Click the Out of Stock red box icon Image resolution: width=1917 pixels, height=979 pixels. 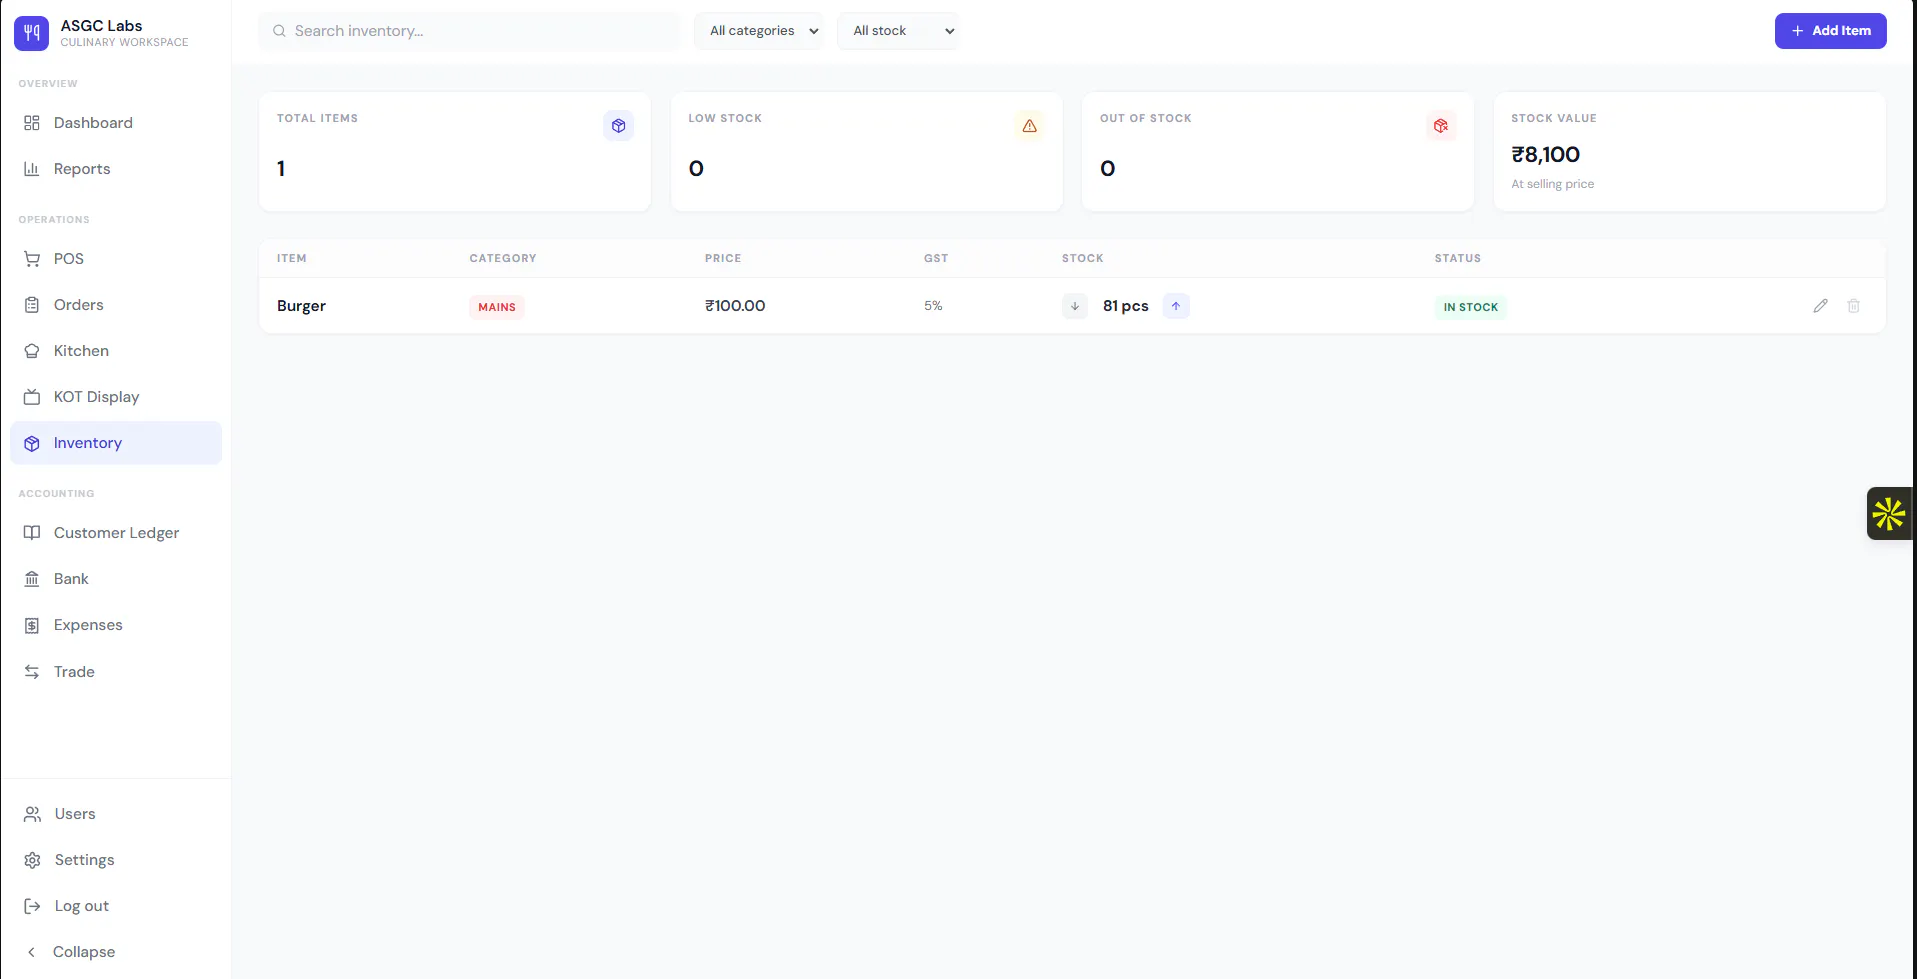point(1441,126)
